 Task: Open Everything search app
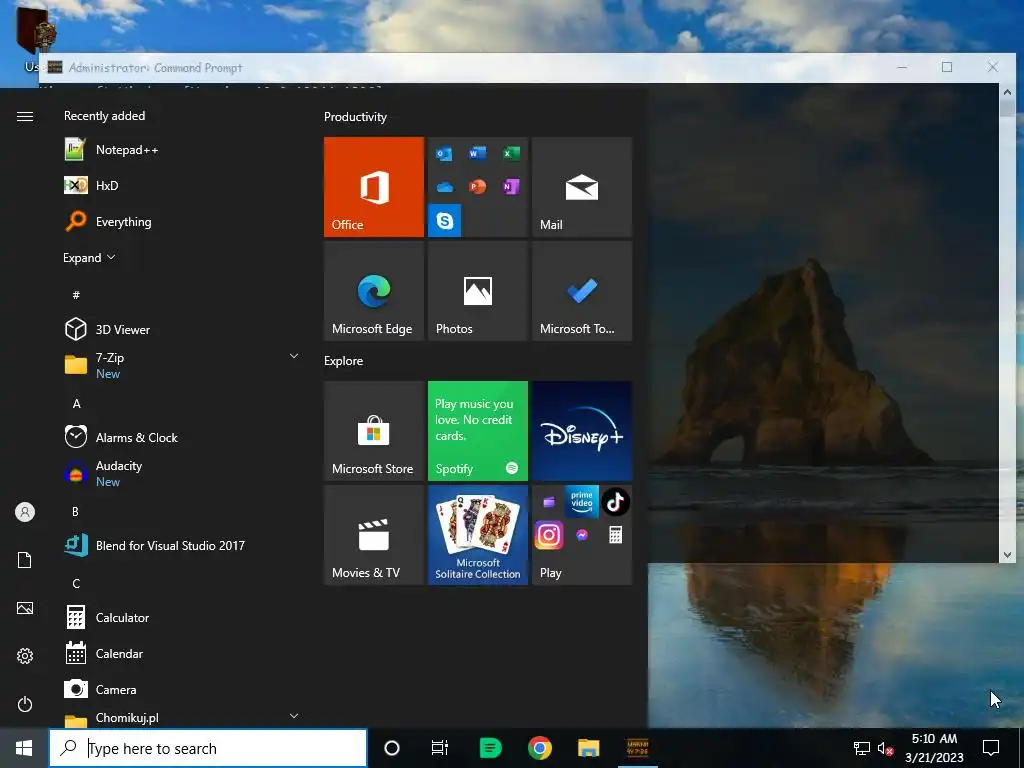[182, 221]
